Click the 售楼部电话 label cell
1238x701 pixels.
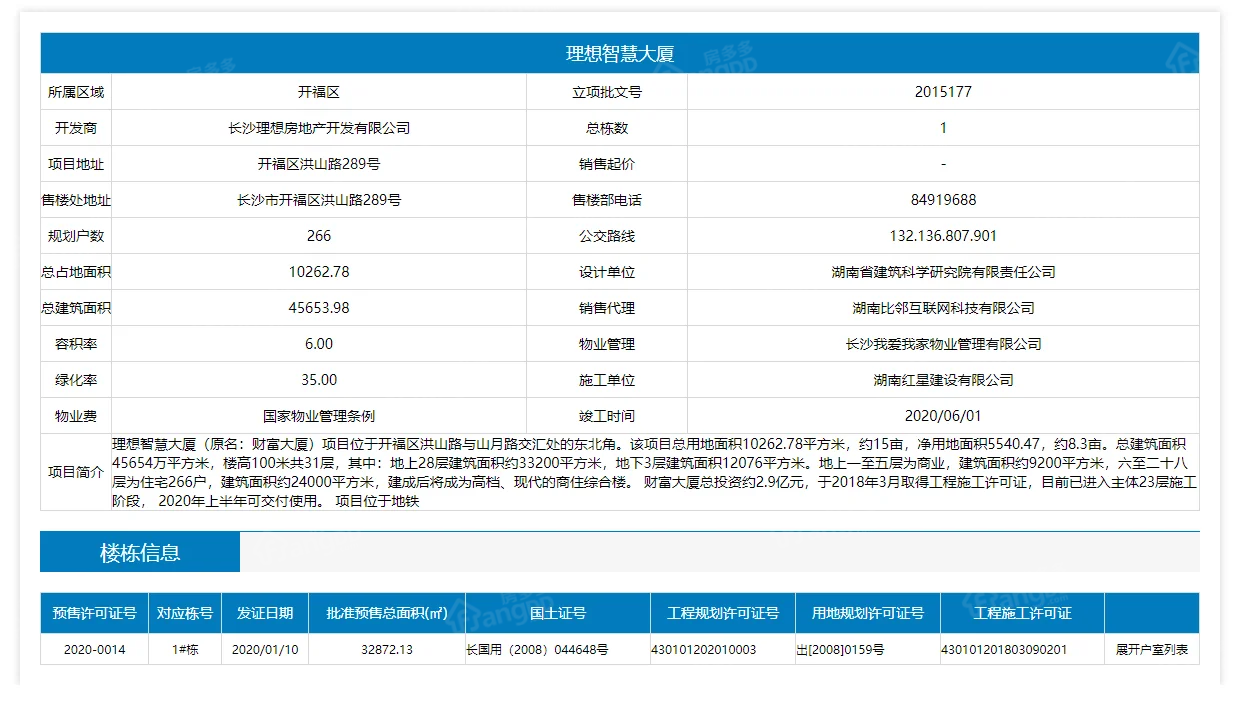tap(607, 200)
